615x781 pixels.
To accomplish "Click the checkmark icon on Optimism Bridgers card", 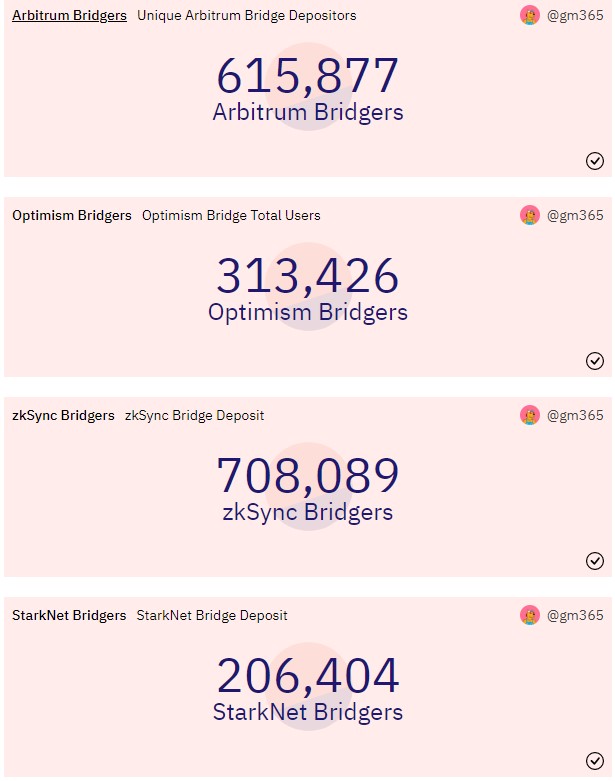I will click(x=595, y=361).
